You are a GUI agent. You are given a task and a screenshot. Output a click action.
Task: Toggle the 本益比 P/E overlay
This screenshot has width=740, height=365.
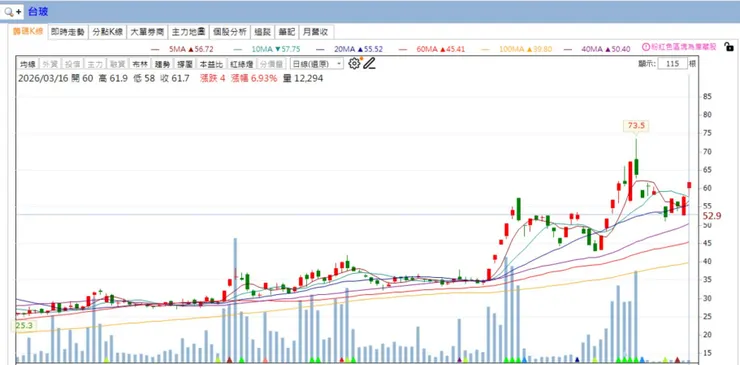pos(210,64)
